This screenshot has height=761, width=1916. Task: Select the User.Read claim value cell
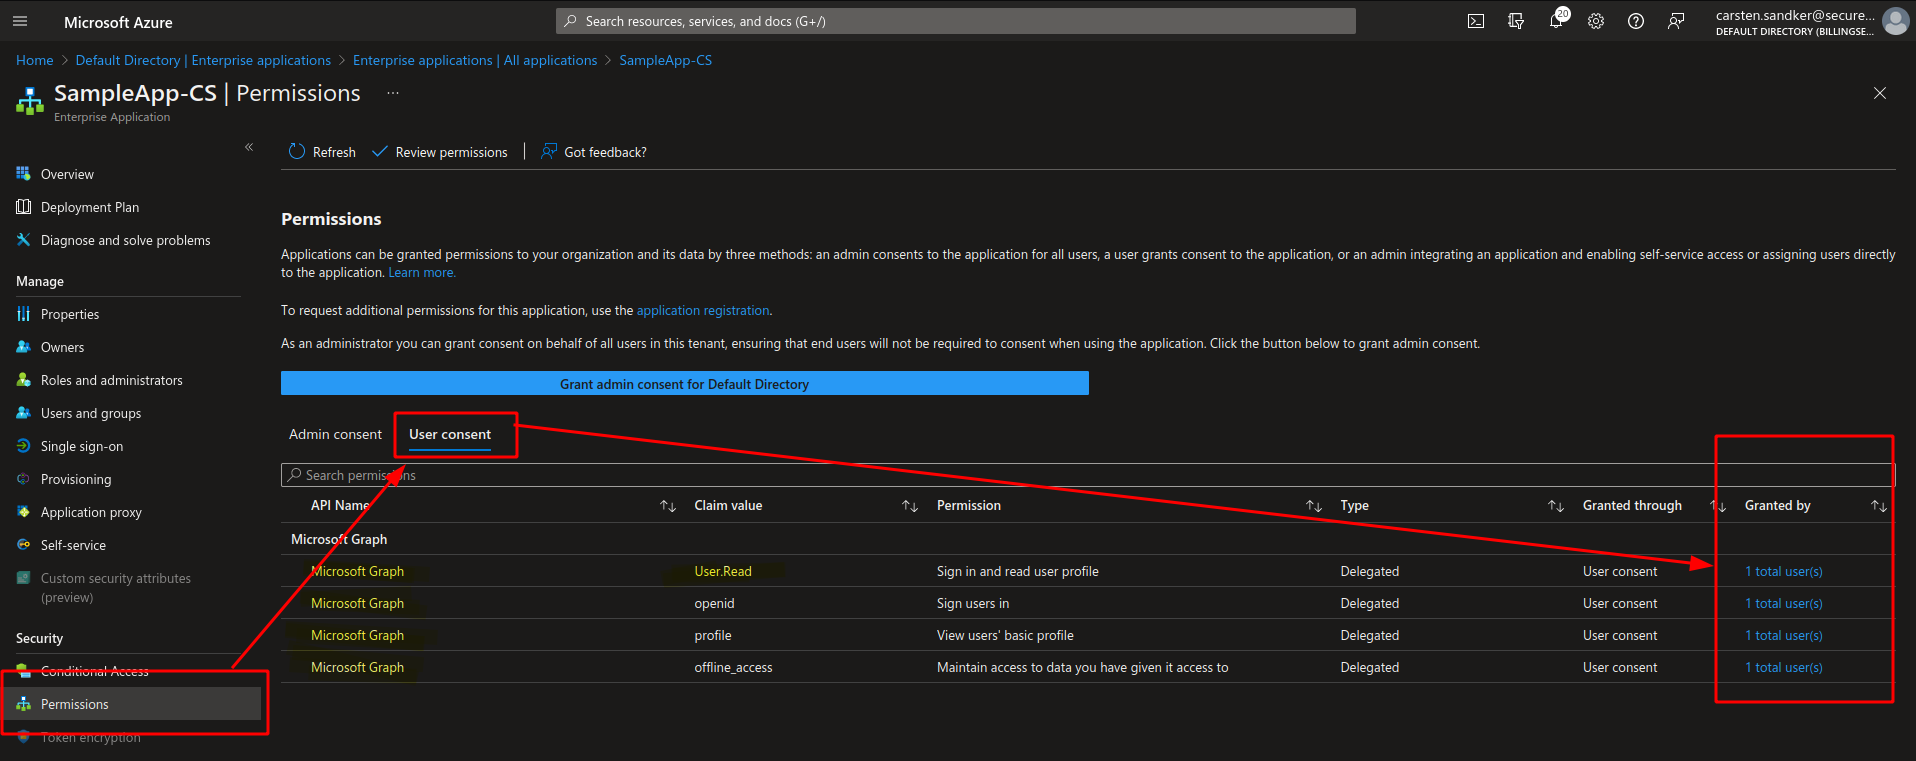pos(723,571)
